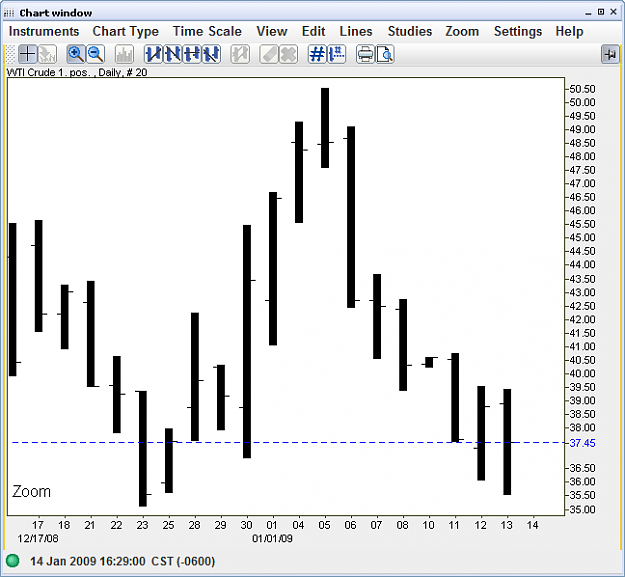Select the rising trend line tool
The width and height of the screenshot is (625, 577).
tap(153, 54)
